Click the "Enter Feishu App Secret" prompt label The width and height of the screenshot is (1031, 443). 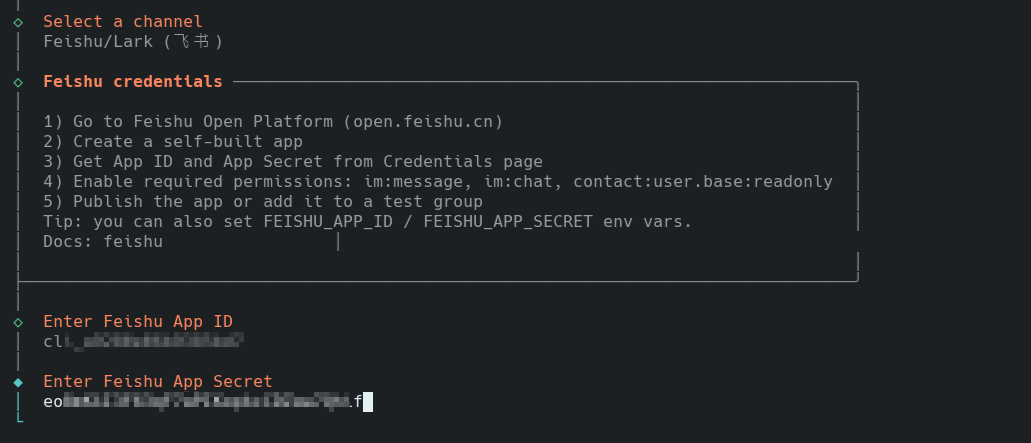(158, 381)
